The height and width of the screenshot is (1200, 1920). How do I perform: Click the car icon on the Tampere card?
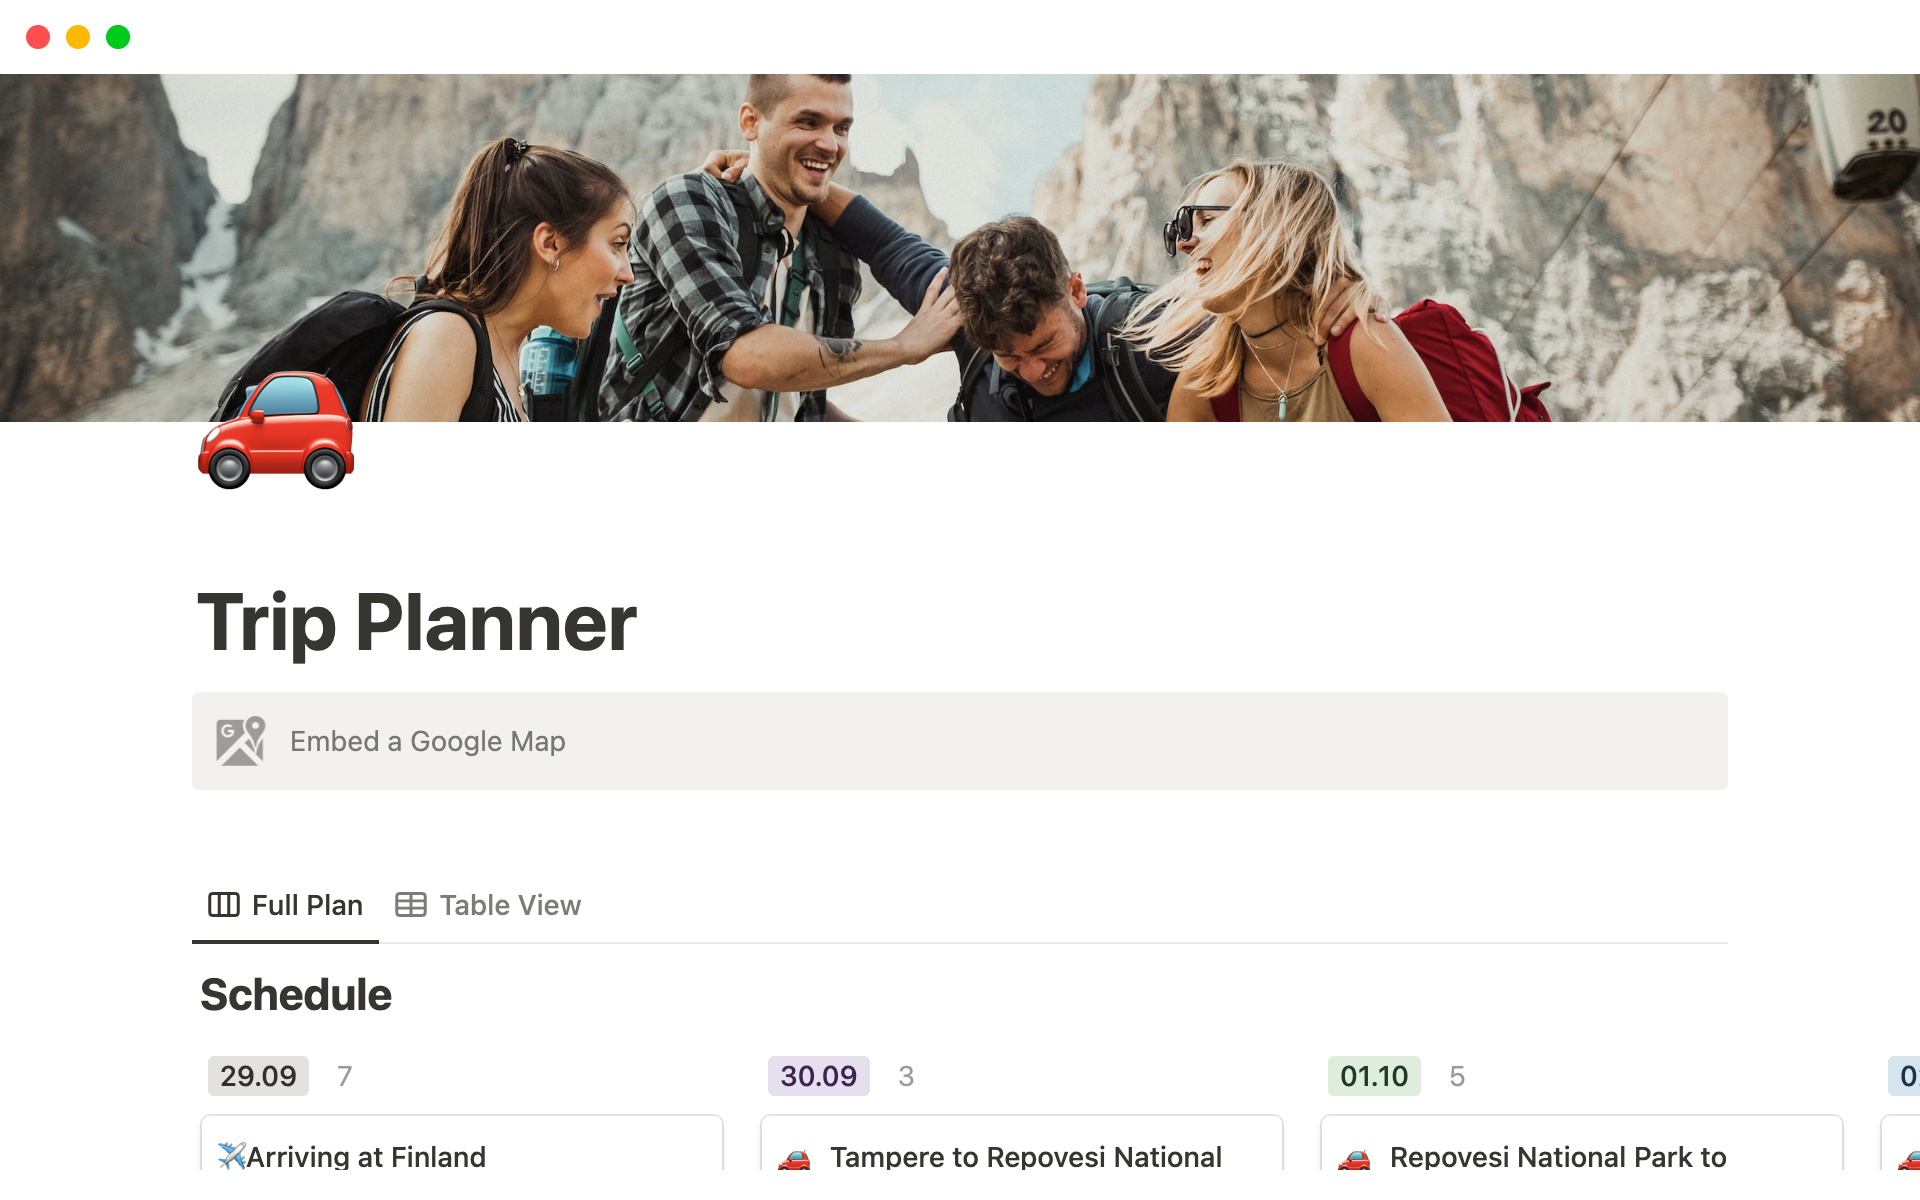pos(795,1159)
